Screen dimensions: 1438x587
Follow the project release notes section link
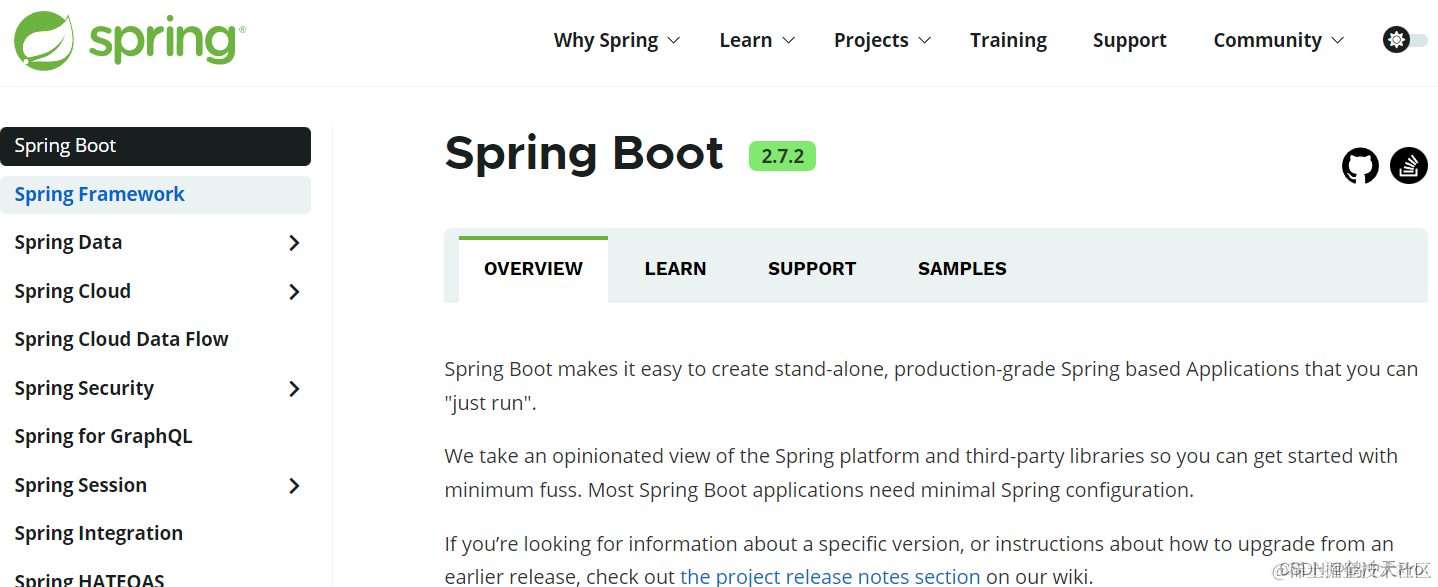click(830, 577)
